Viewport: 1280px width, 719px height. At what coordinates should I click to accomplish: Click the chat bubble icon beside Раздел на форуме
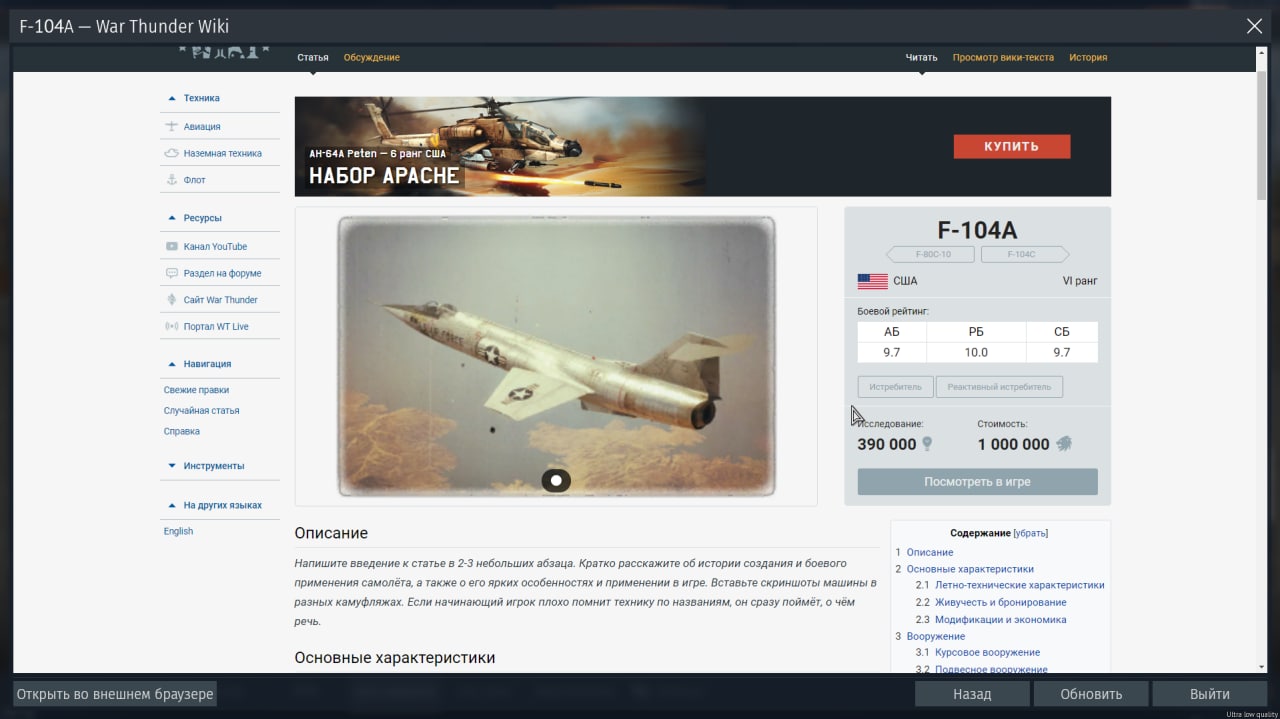172,273
